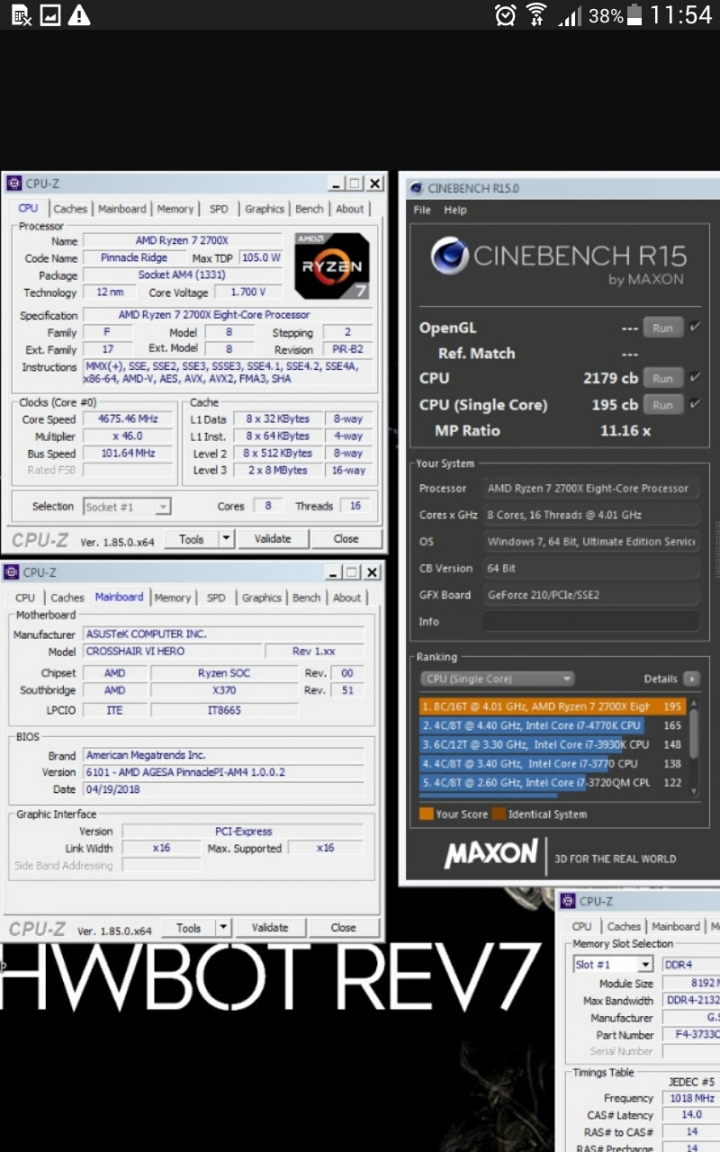Open the Bench tab in top CPU-Z window
This screenshot has height=1152, width=720.
click(309, 209)
